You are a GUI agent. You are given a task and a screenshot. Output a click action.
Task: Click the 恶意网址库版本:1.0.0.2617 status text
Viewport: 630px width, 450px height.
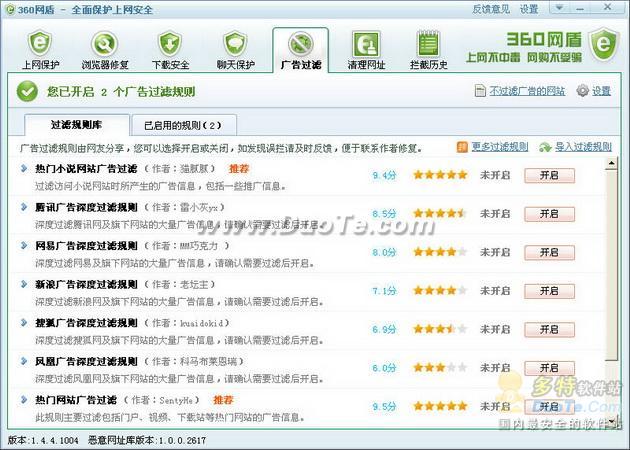point(147,440)
